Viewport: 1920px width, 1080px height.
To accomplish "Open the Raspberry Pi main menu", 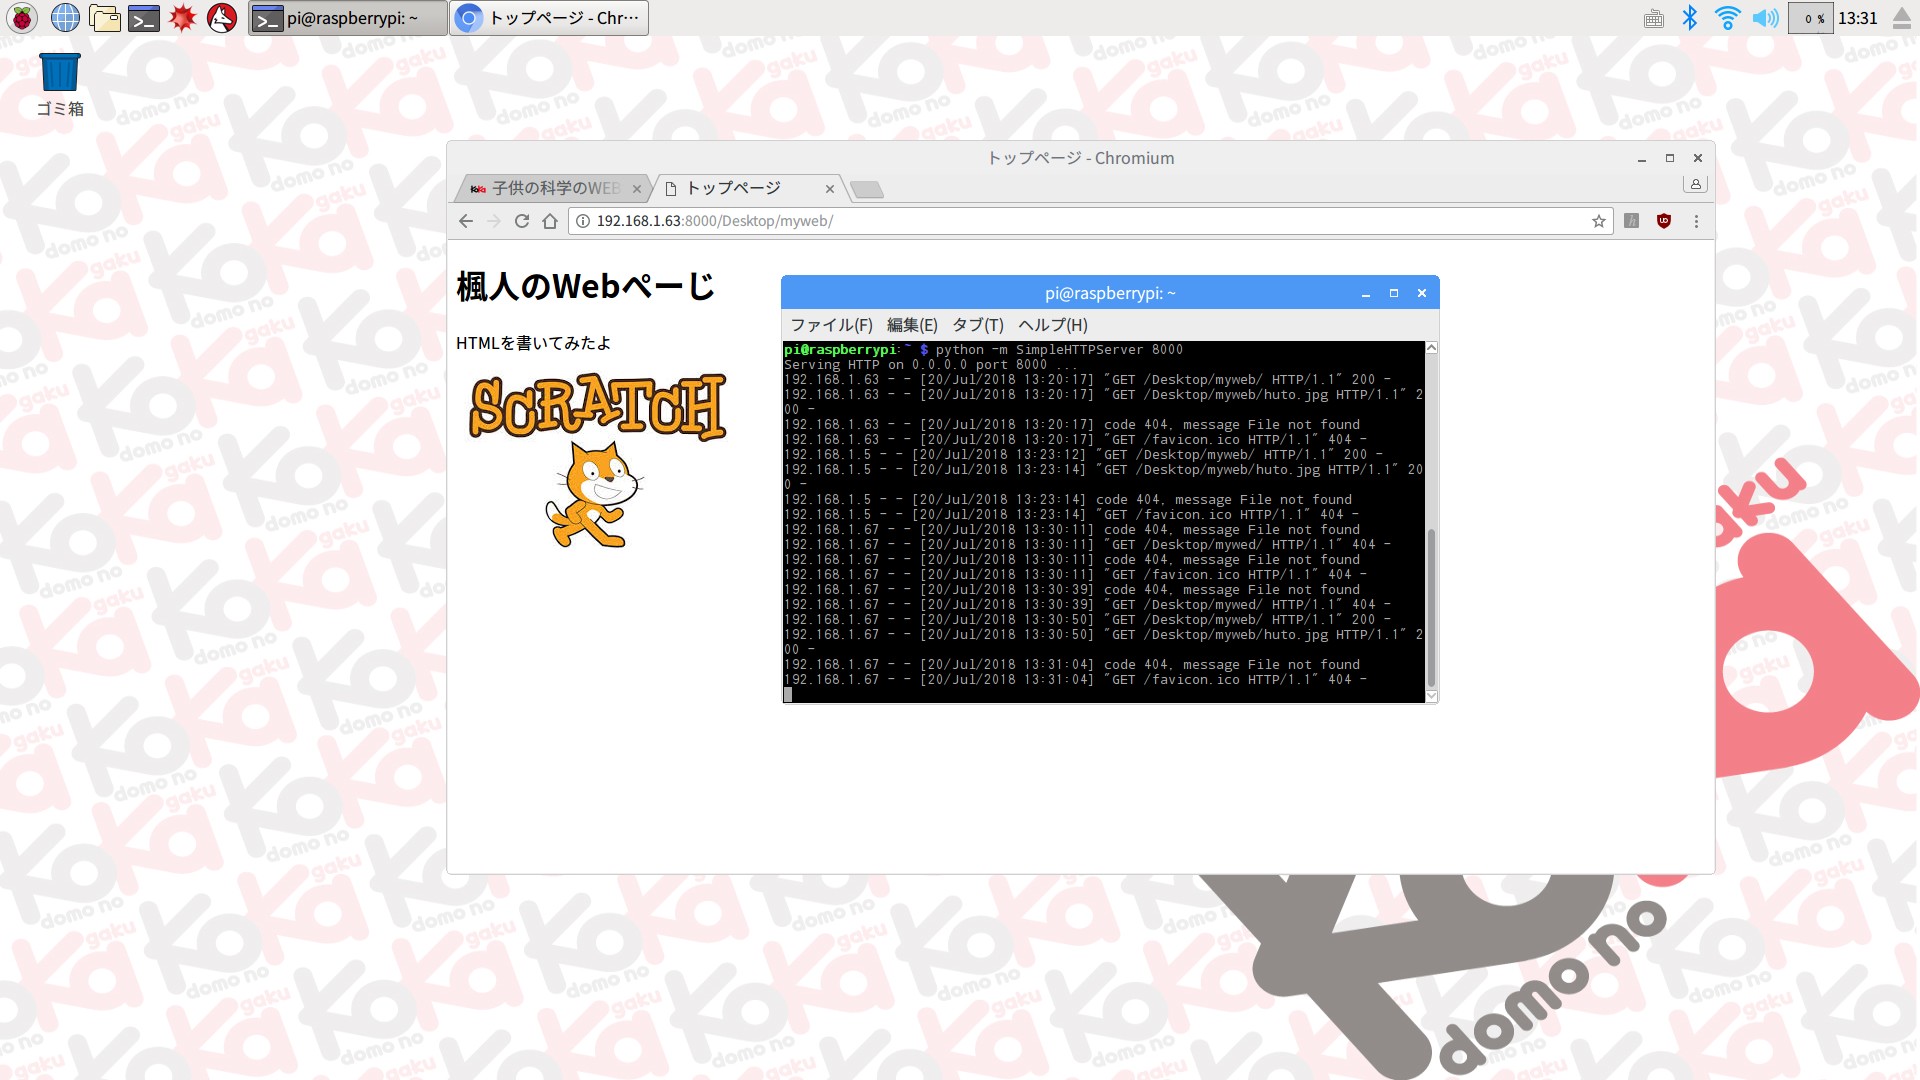I will (x=22, y=18).
